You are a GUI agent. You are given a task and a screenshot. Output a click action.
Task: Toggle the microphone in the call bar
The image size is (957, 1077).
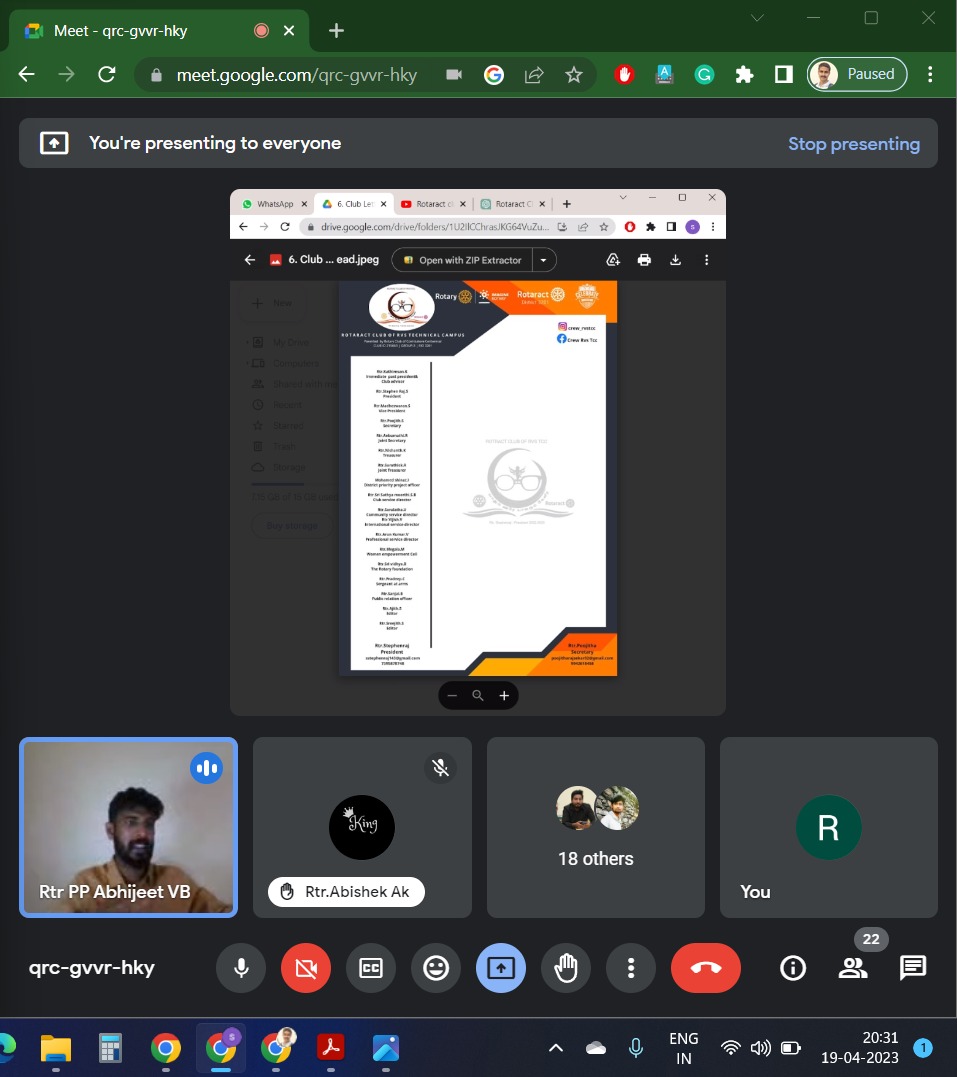241,968
